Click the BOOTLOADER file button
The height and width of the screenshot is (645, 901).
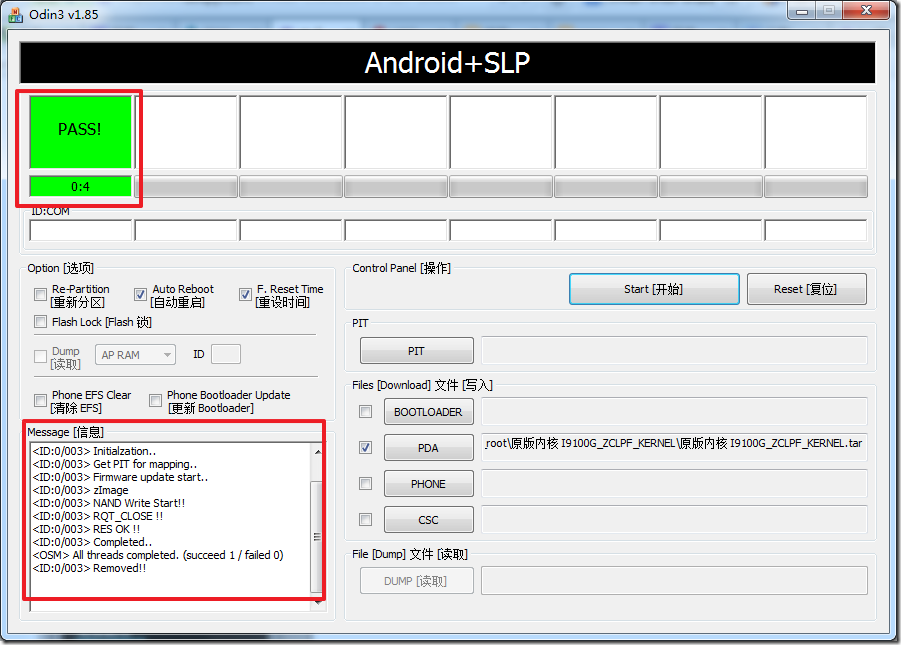point(429,412)
